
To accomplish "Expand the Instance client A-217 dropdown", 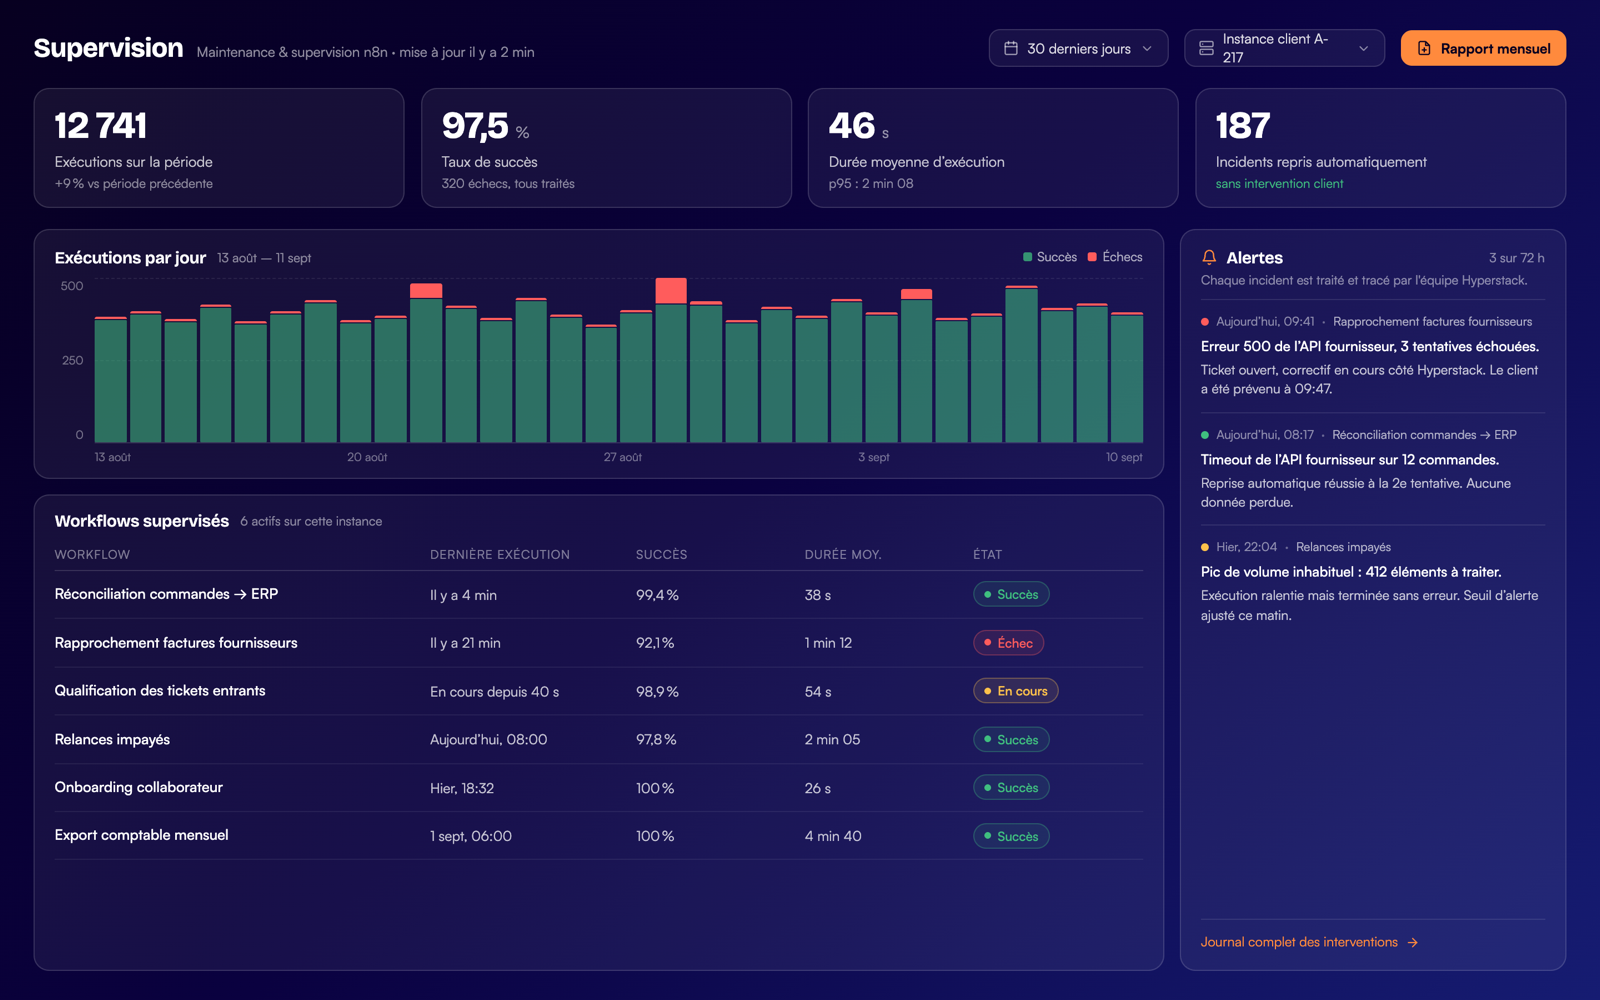I will point(1284,48).
